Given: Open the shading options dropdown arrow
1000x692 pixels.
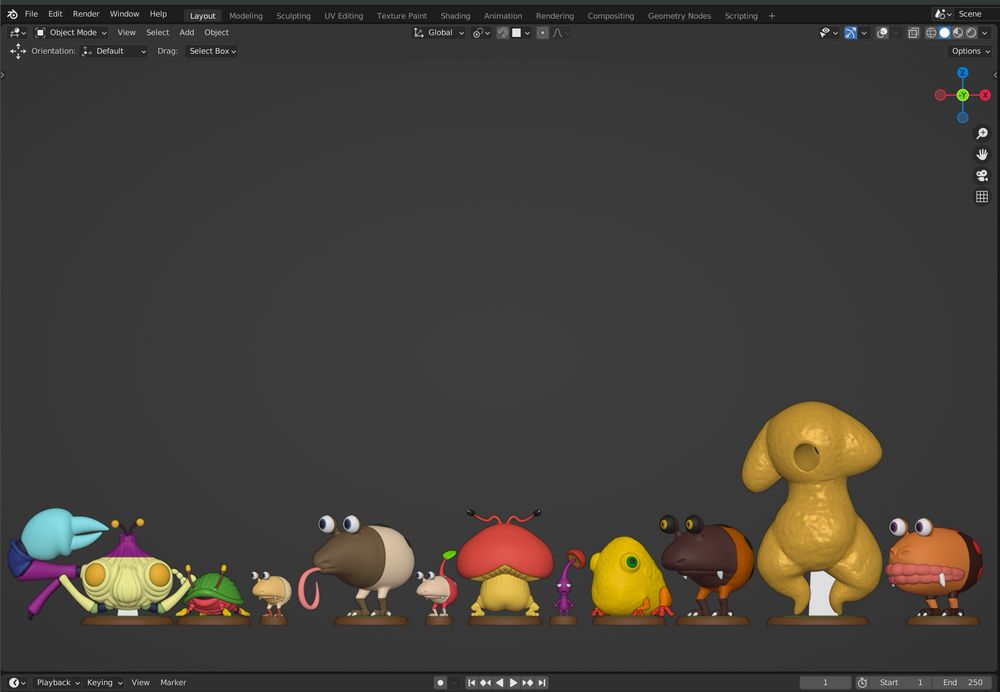Looking at the screenshot, I should click(985, 33).
